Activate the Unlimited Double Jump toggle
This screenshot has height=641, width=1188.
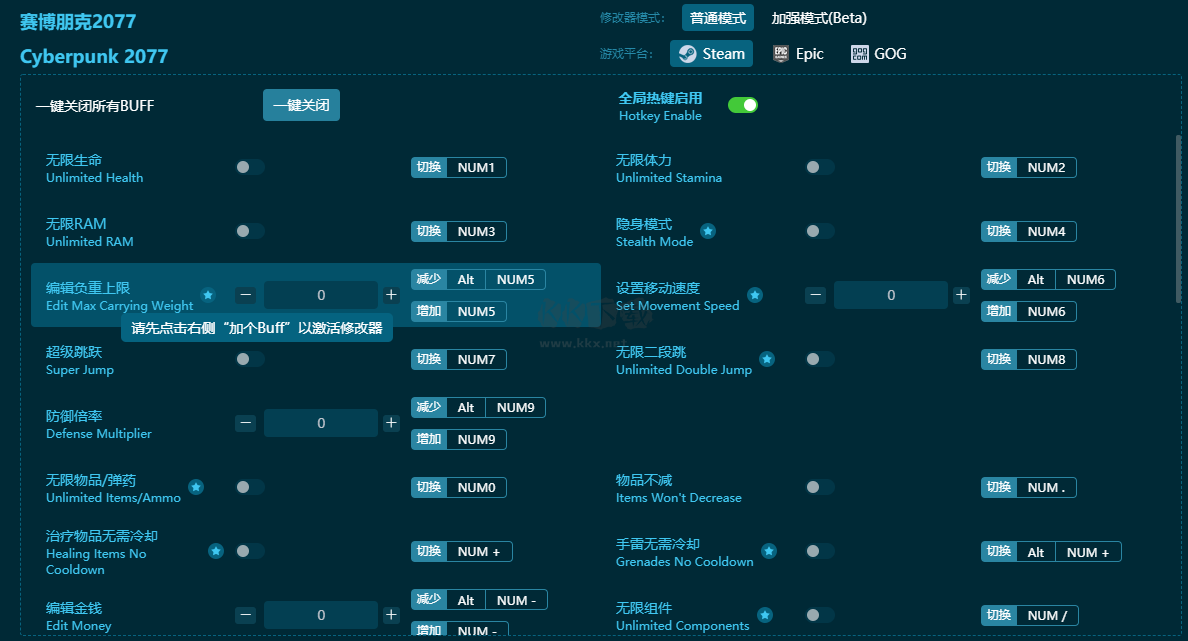pos(819,359)
